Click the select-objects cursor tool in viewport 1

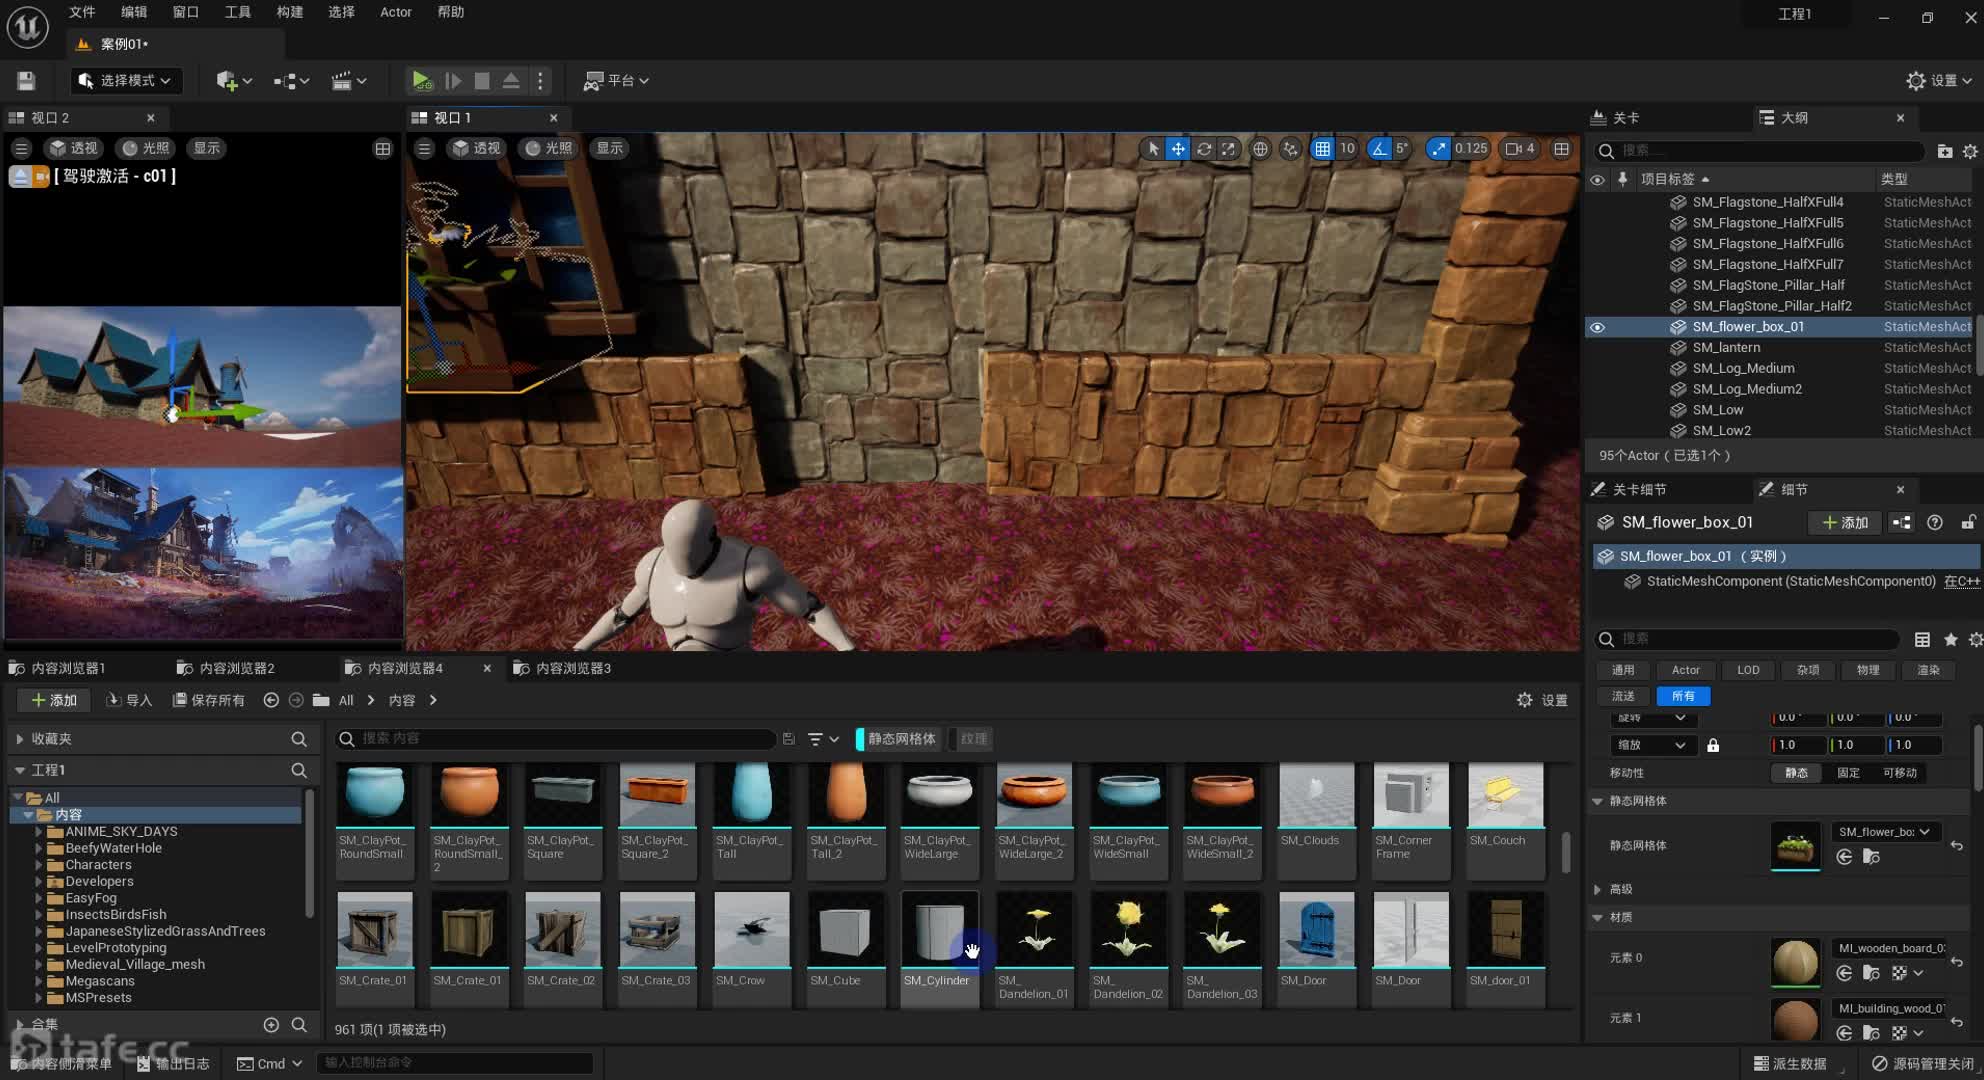[1153, 149]
